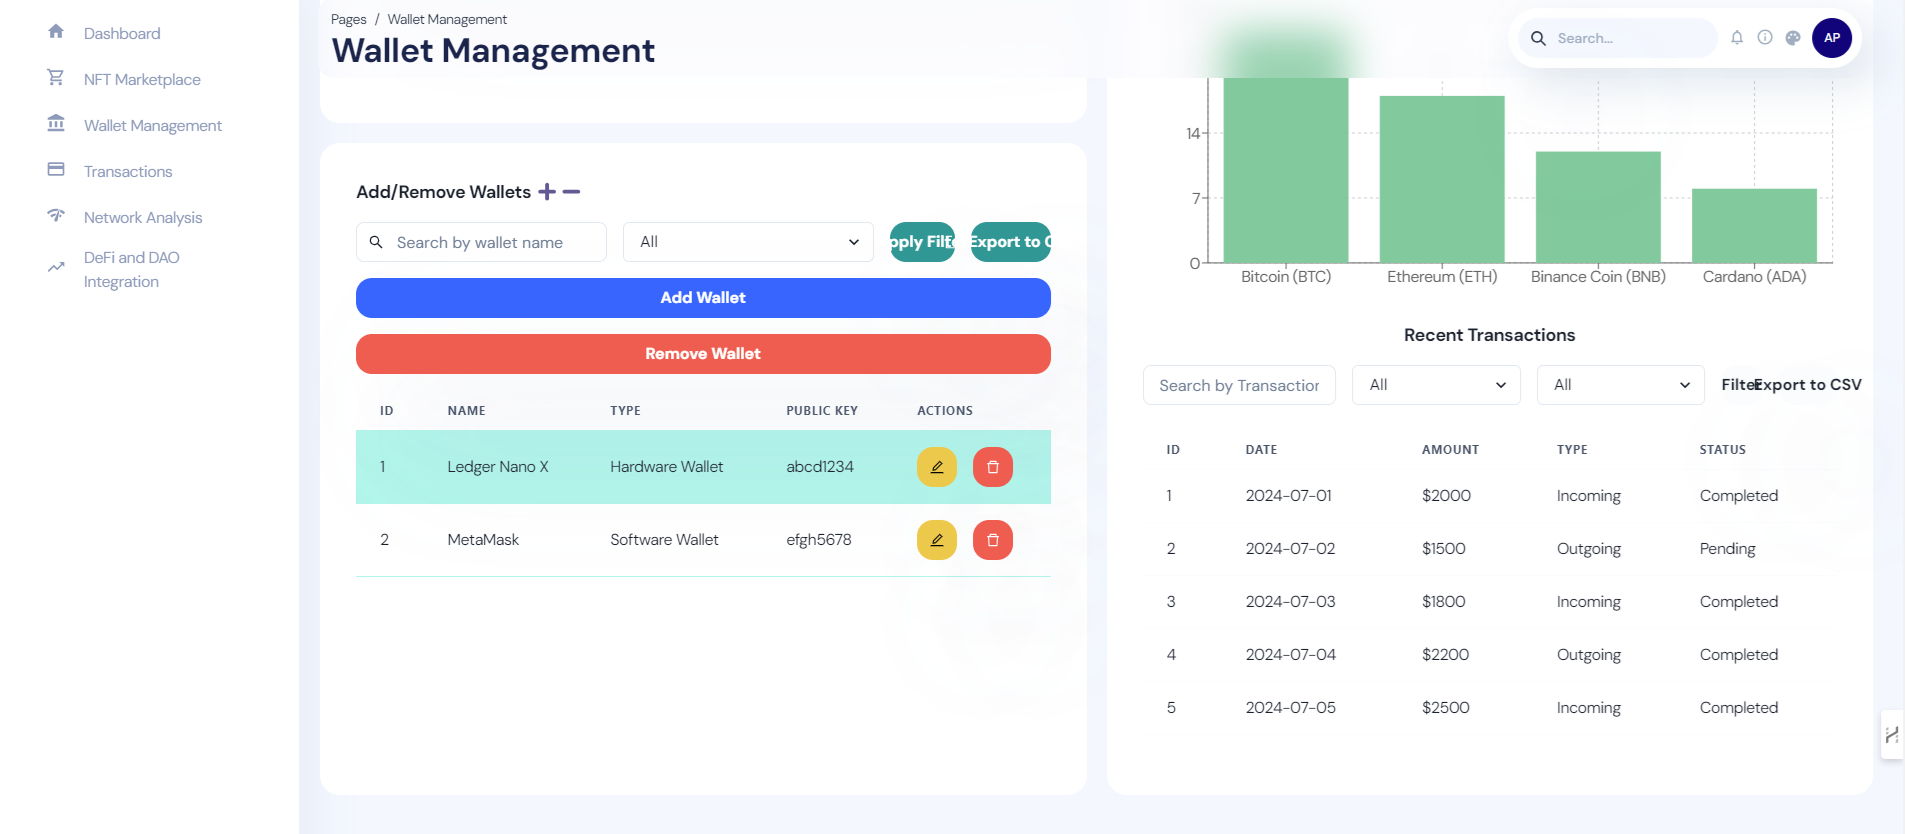Click the Bitcoin (BTC) chart bar
The width and height of the screenshot is (1905, 834).
pos(1286,170)
